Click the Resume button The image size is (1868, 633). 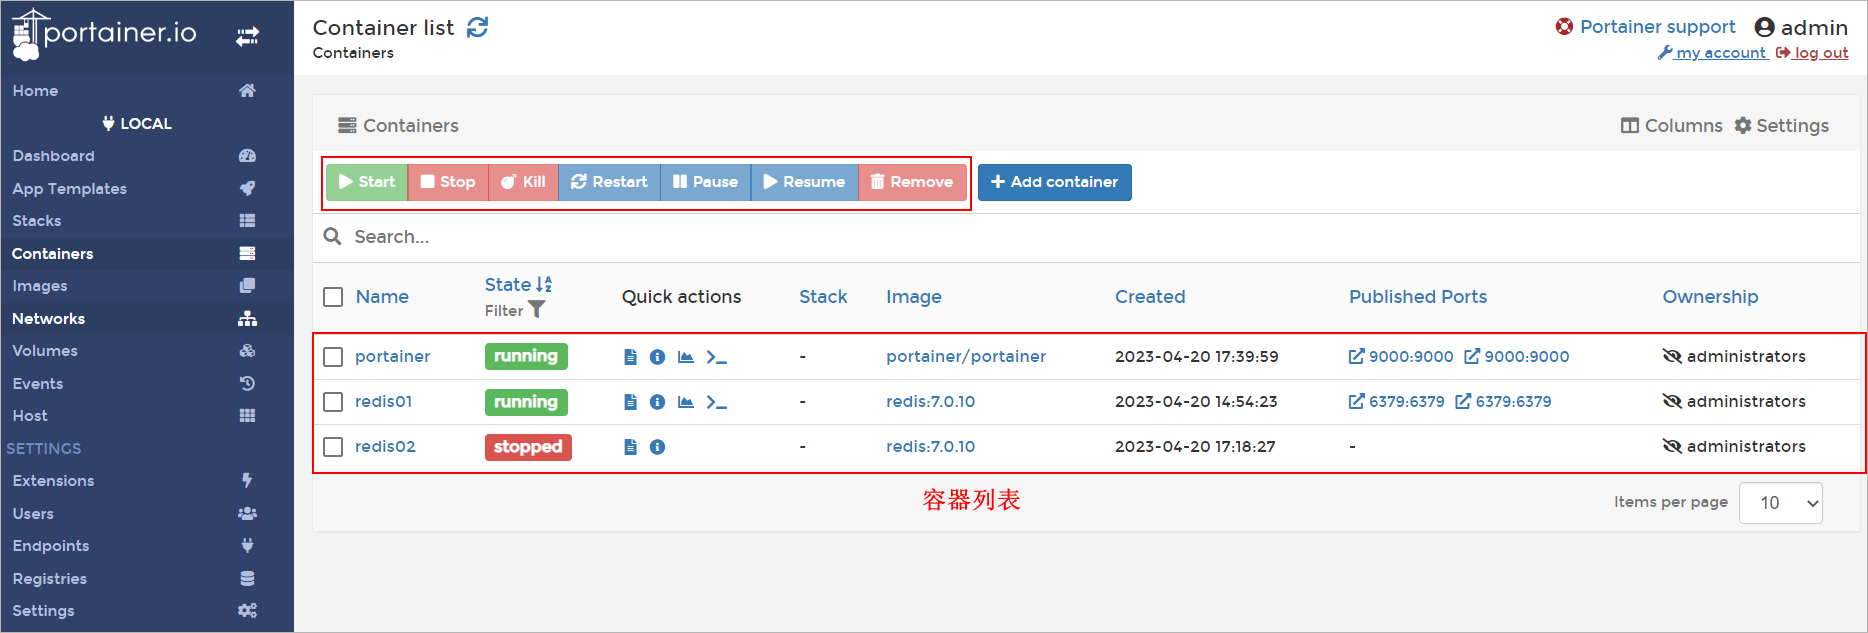[804, 182]
